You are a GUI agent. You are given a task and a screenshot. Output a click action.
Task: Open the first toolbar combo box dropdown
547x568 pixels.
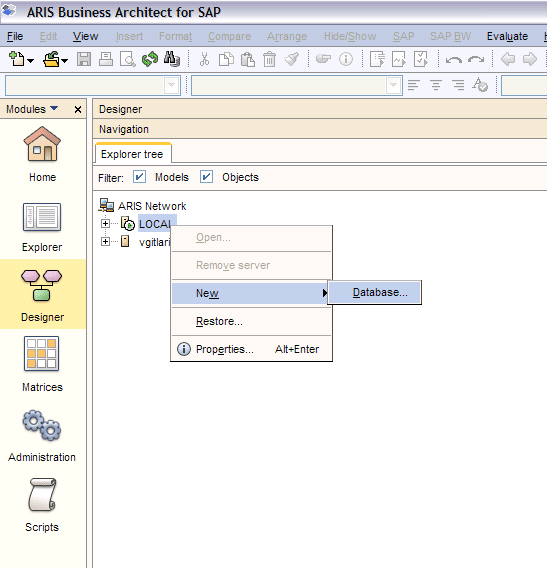[172, 85]
